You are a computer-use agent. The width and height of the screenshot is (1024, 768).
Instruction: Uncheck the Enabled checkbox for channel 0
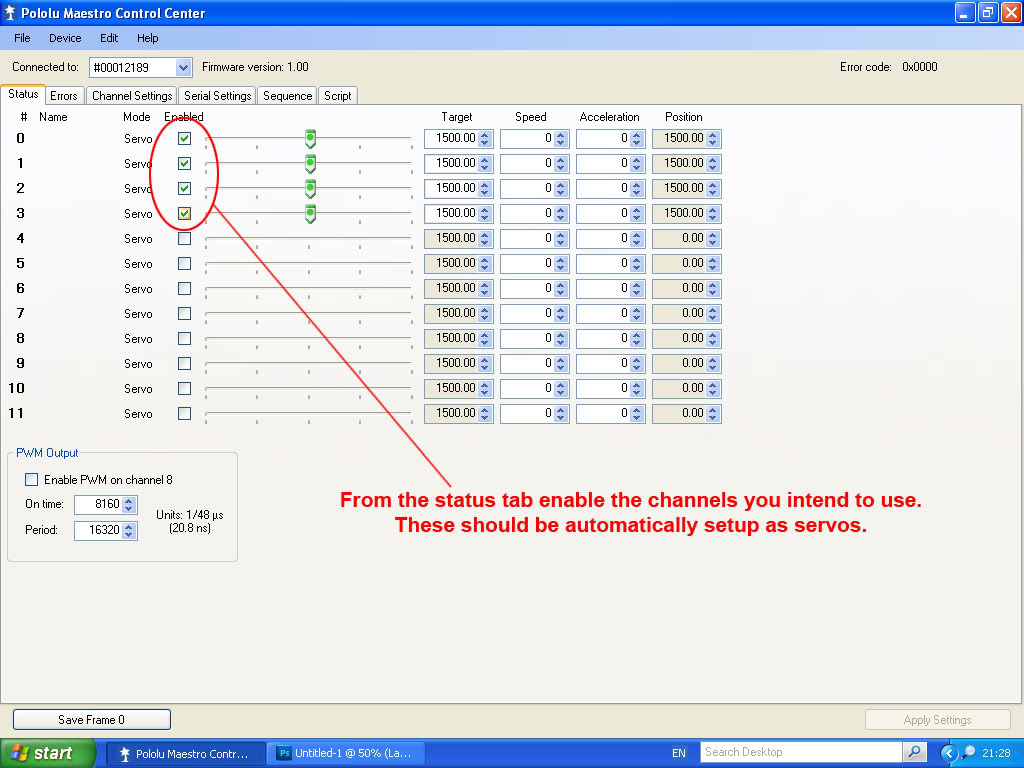point(185,138)
